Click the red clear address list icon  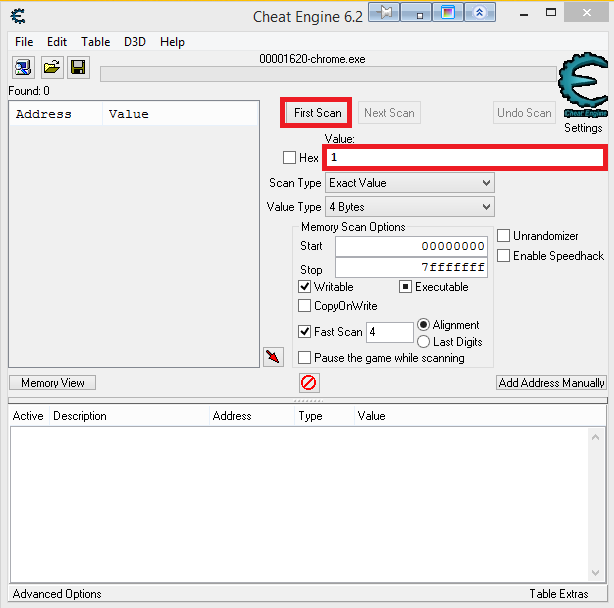pyautogui.click(x=309, y=382)
